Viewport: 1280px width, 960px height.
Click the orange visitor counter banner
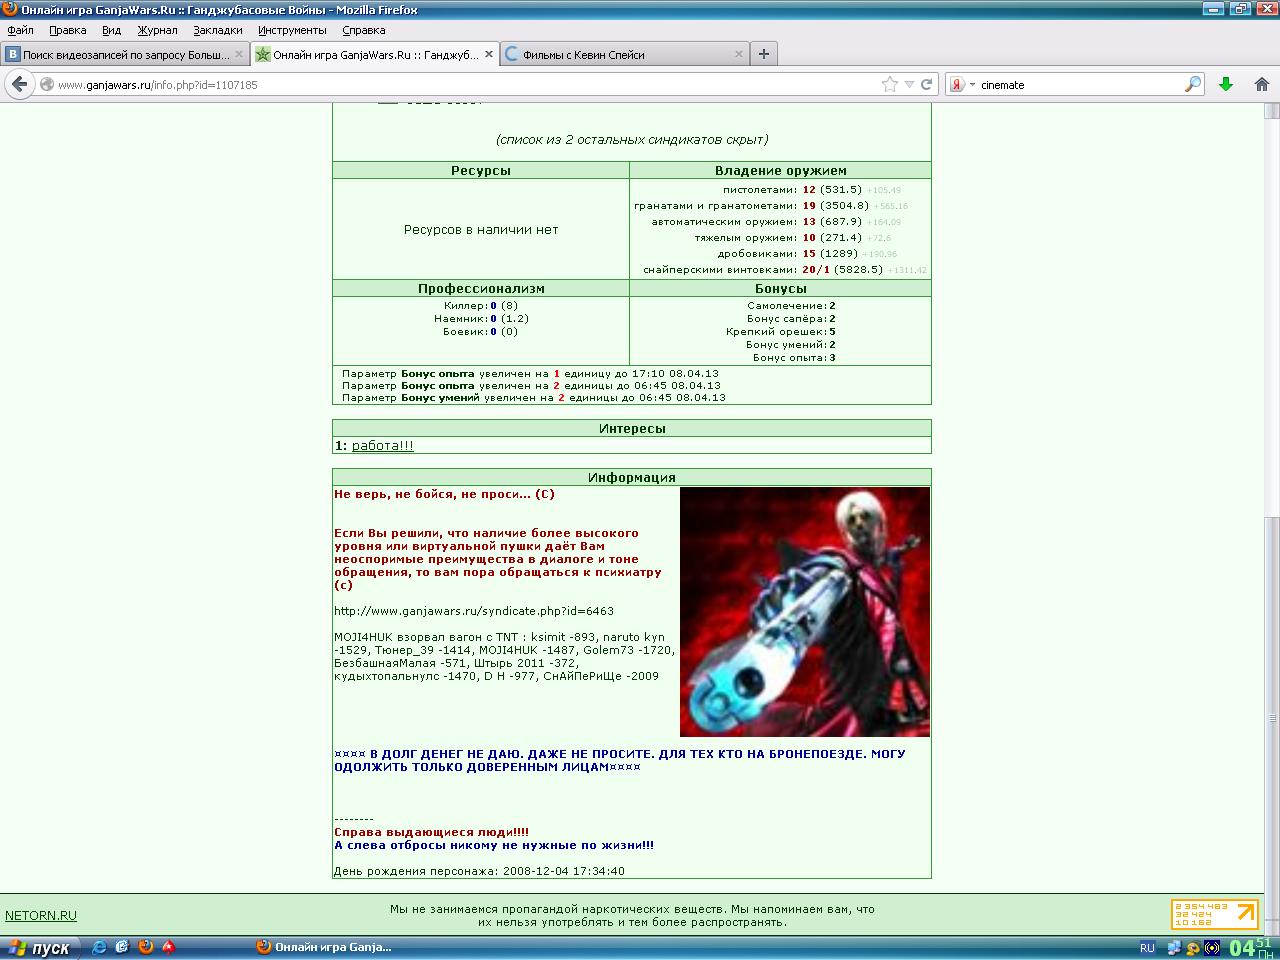(1215, 914)
